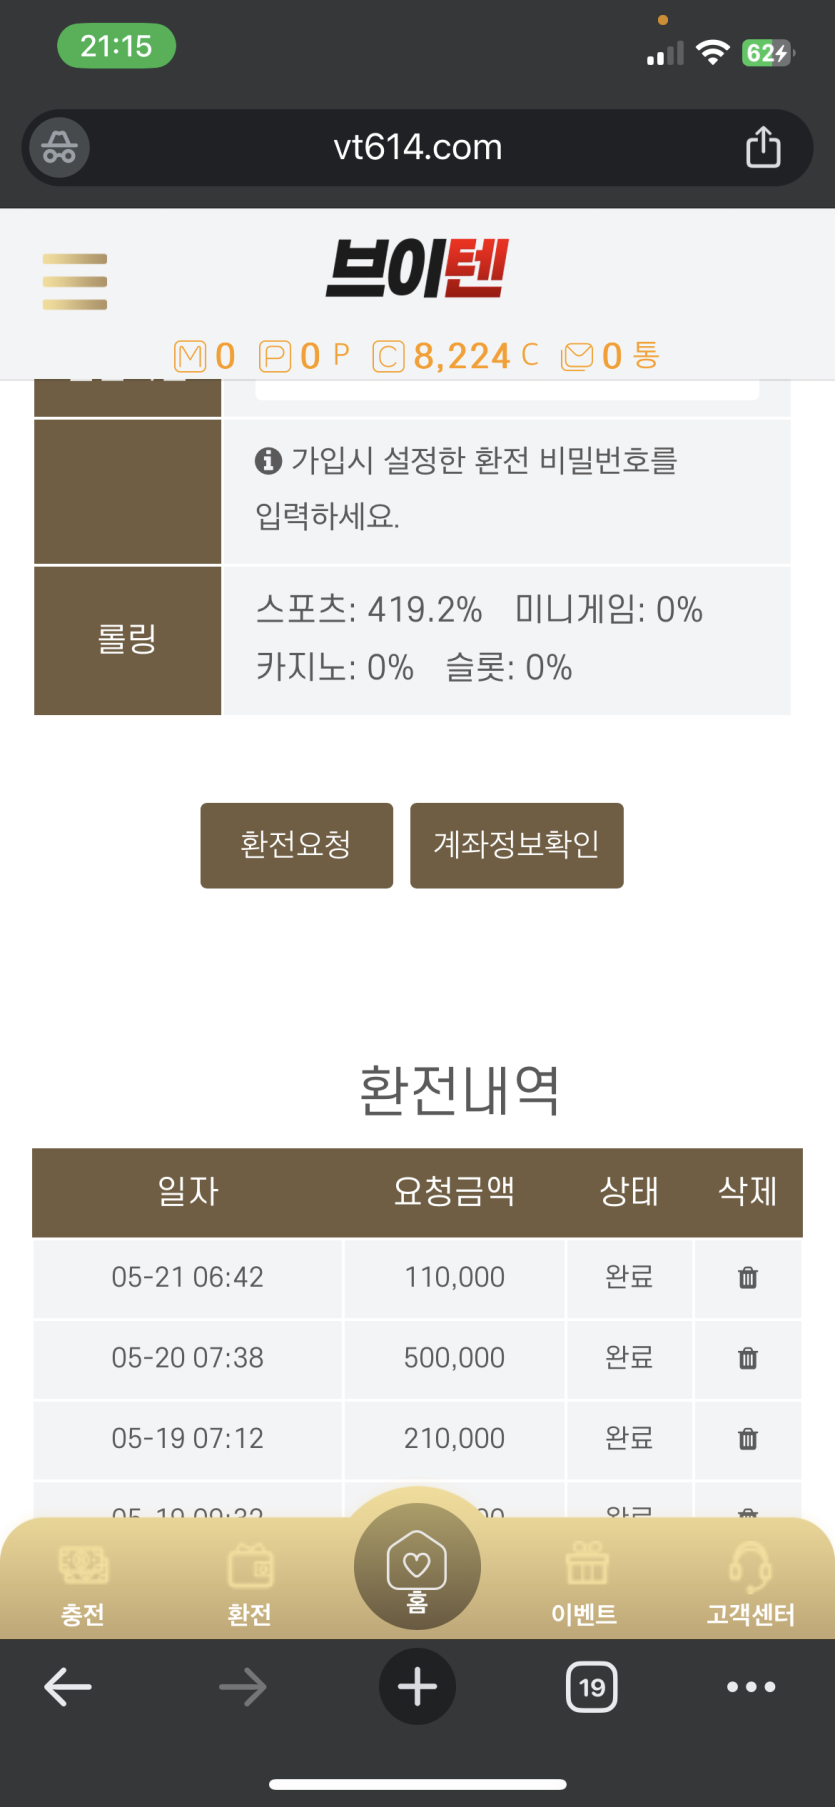Delete the 500,000 exchange record
835x1807 pixels.
(x=747, y=1358)
